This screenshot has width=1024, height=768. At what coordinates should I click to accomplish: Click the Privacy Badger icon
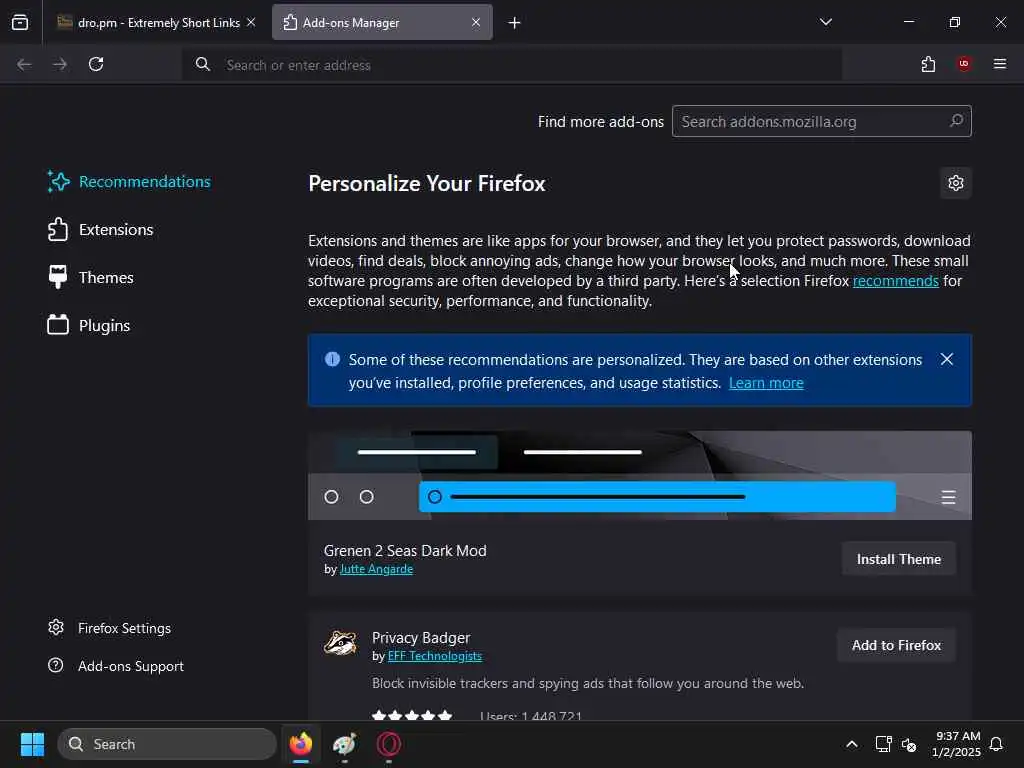340,644
